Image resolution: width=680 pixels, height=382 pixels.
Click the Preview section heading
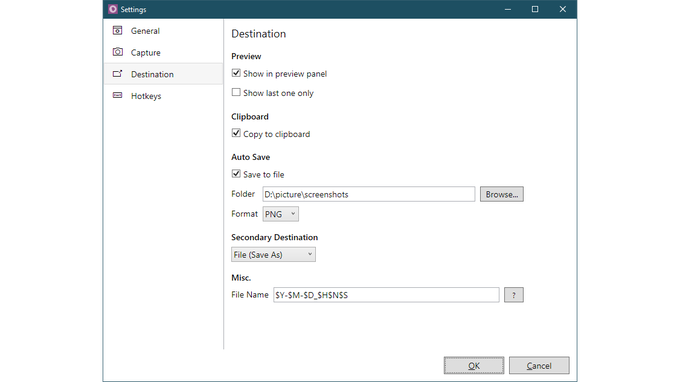(x=246, y=56)
